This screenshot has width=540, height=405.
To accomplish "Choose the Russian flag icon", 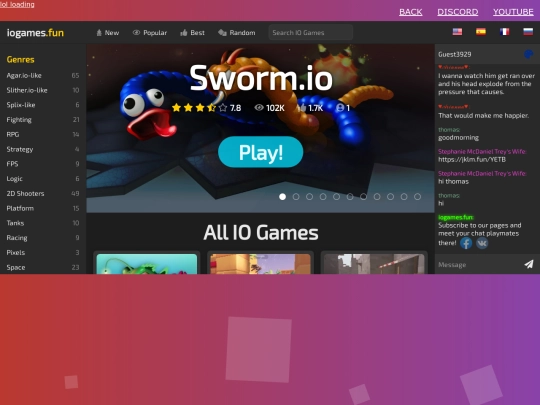I will [528, 32].
